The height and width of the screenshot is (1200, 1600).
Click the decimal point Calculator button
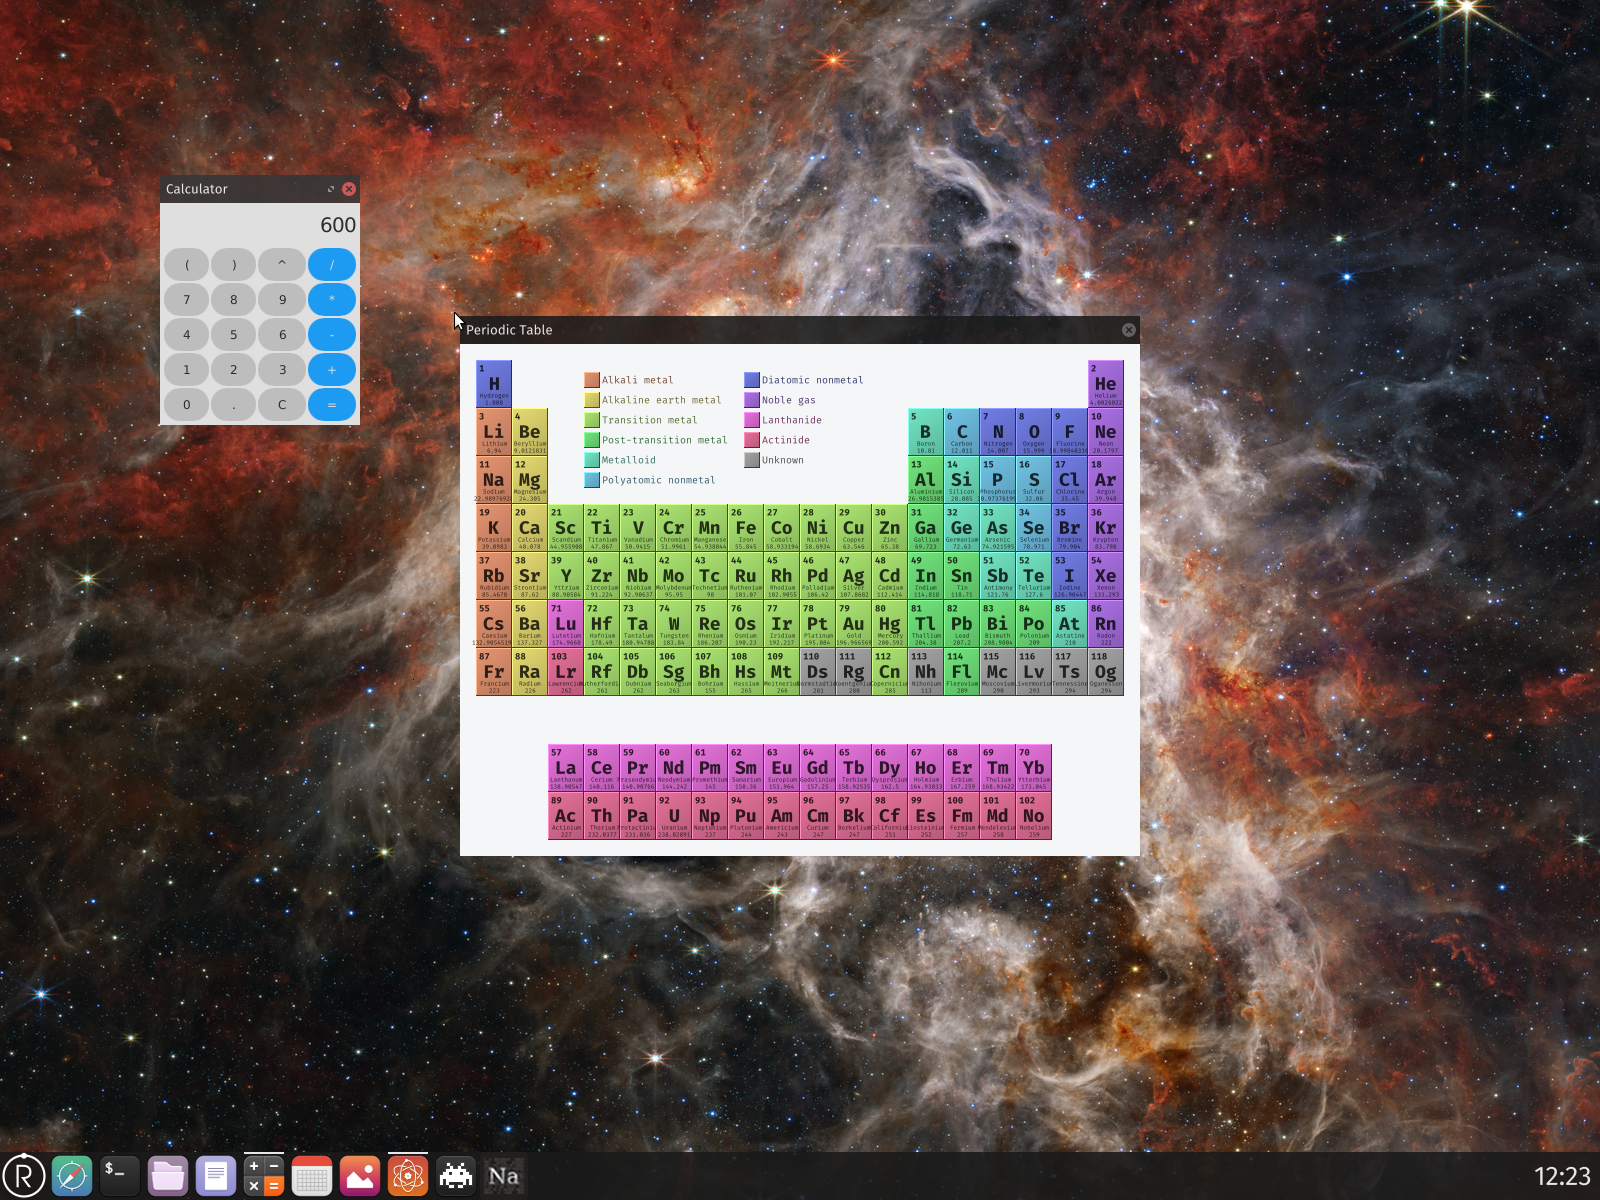click(x=234, y=404)
